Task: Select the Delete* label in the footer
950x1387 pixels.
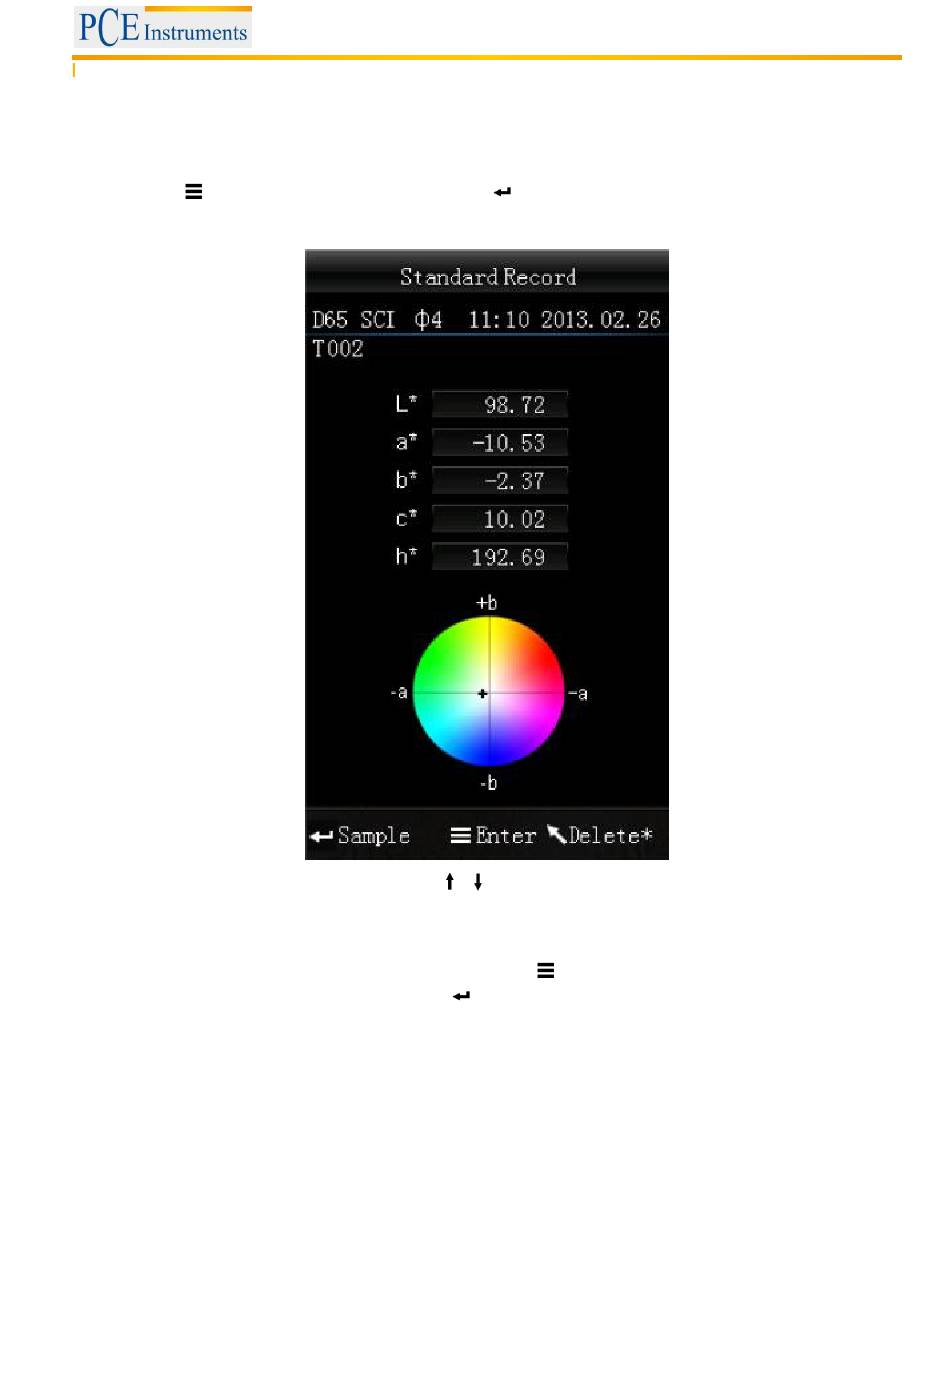Action: click(x=610, y=835)
